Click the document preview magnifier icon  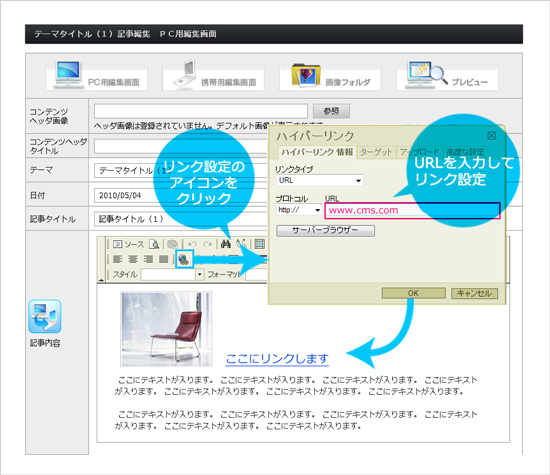click(x=154, y=244)
